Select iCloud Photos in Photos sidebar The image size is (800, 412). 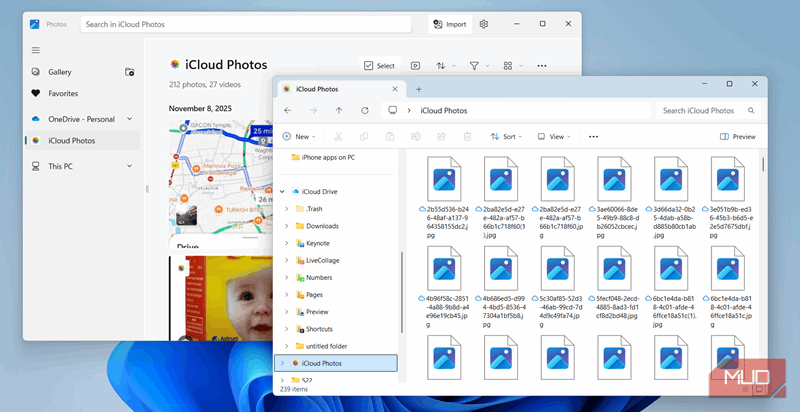coord(82,140)
